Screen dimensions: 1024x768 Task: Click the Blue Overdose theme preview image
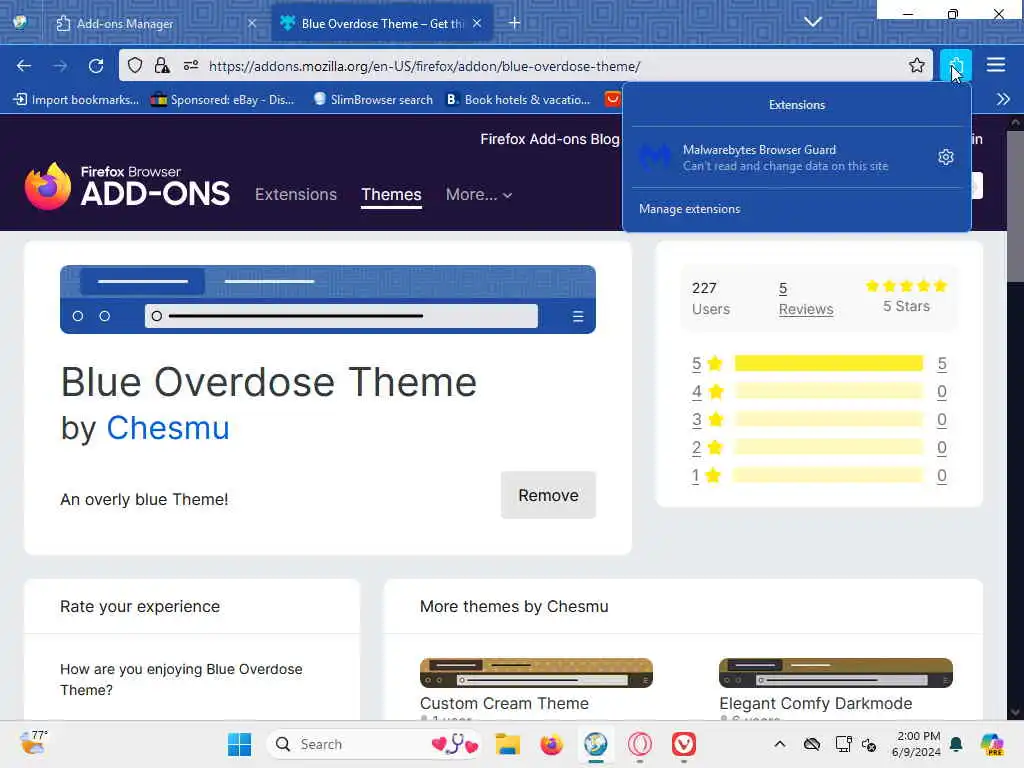(x=328, y=299)
